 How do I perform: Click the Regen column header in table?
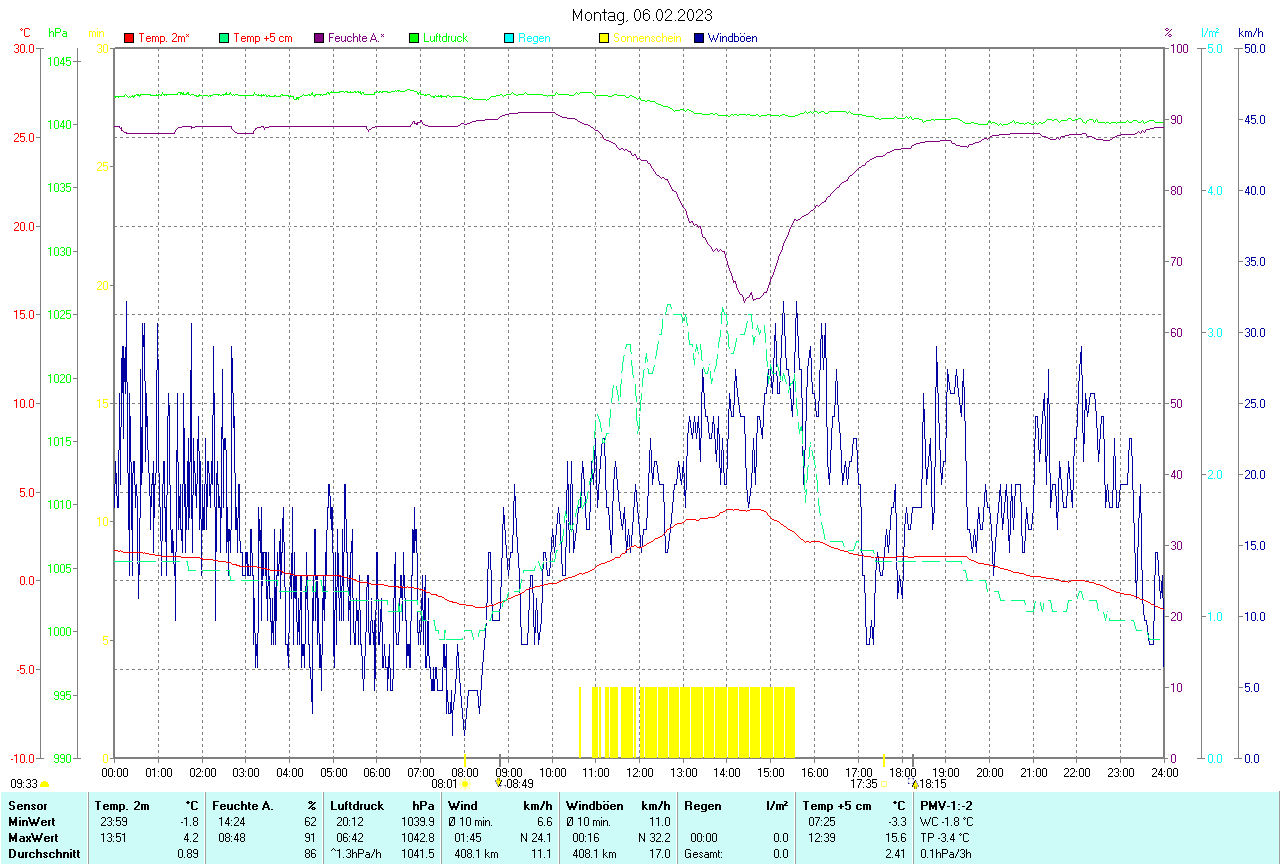tap(702, 805)
